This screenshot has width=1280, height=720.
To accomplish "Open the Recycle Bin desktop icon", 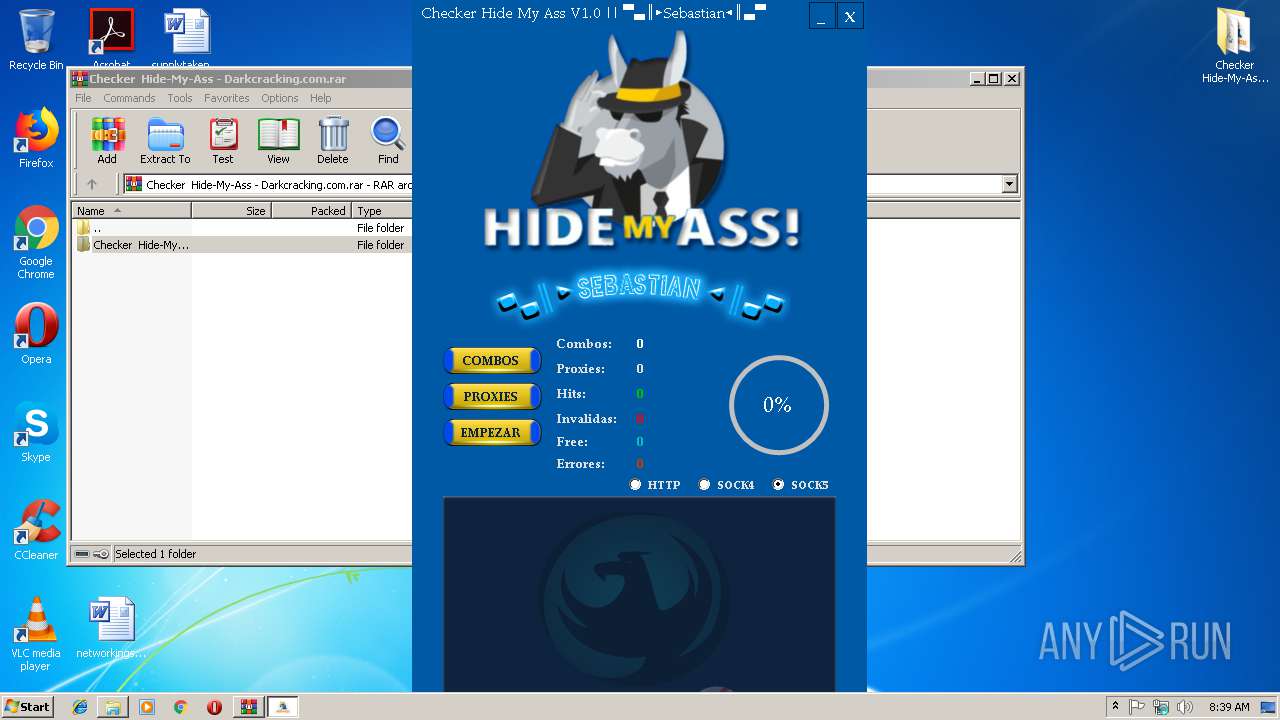I will point(36,40).
